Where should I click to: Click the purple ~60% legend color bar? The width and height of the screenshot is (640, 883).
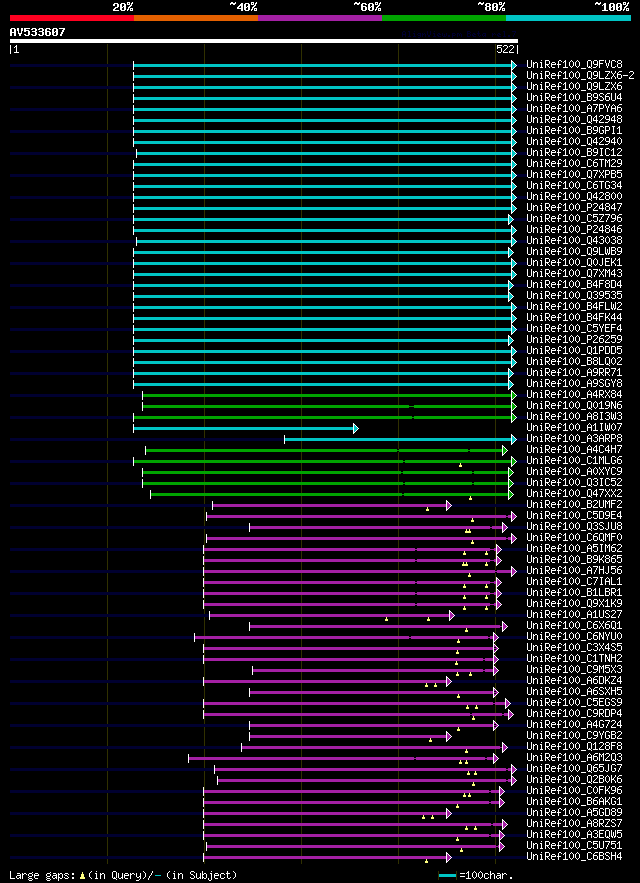(x=320, y=17)
